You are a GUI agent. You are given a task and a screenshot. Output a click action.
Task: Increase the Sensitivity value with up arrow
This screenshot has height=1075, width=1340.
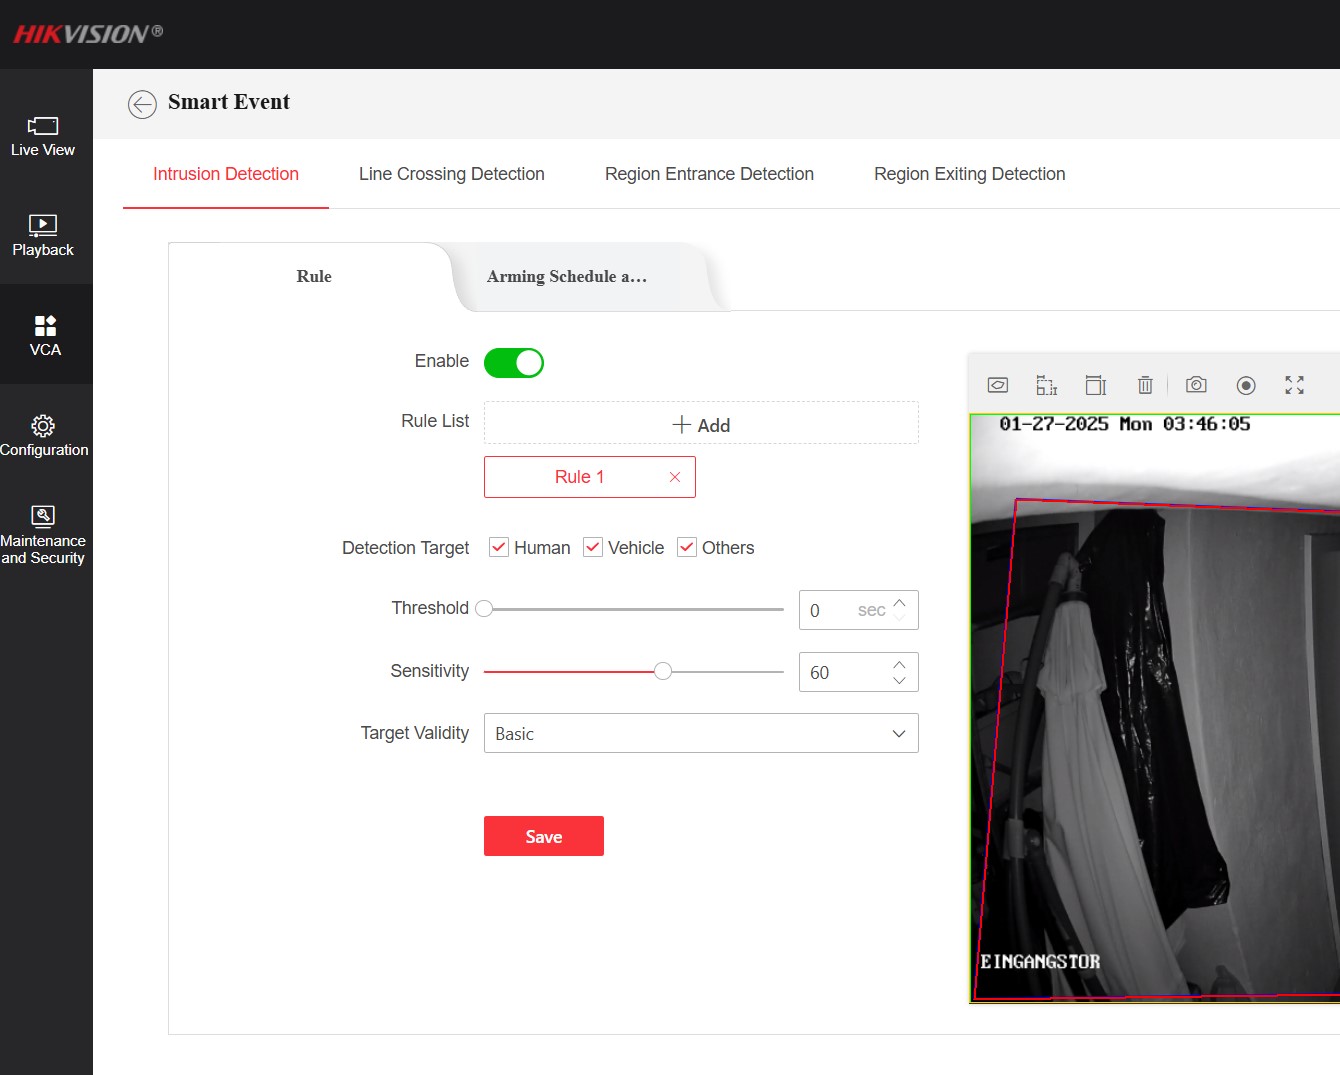coord(899,664)
